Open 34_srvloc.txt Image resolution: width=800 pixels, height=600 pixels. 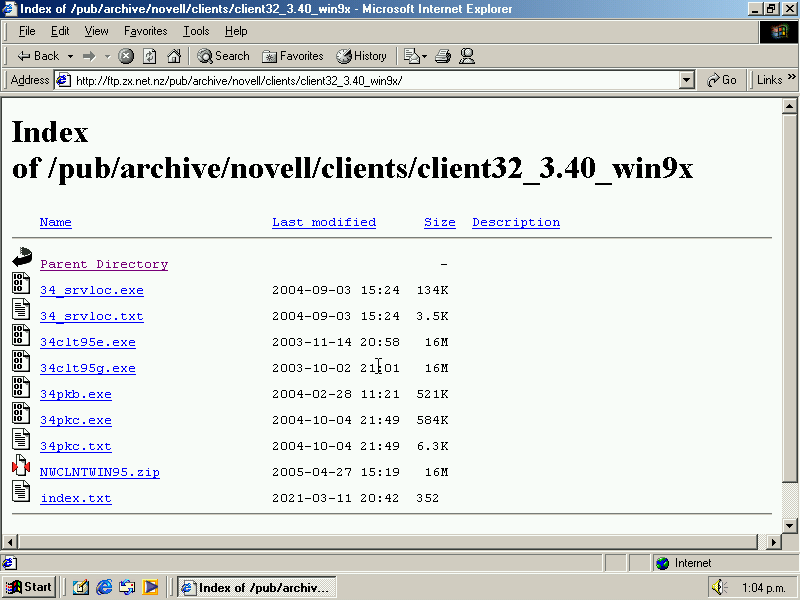[x=92, y=316]
